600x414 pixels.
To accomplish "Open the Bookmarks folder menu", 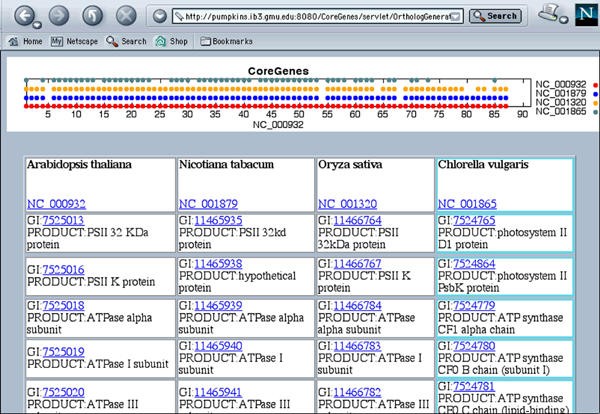I will [x=225, y=42].
